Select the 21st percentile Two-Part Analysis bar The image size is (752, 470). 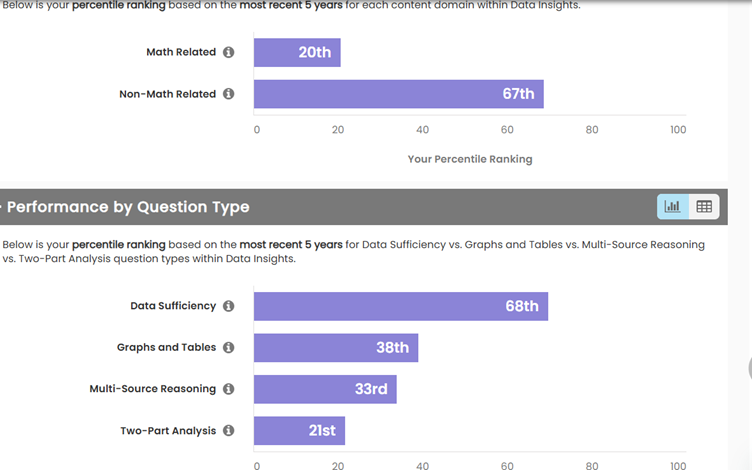pos(299,431)
